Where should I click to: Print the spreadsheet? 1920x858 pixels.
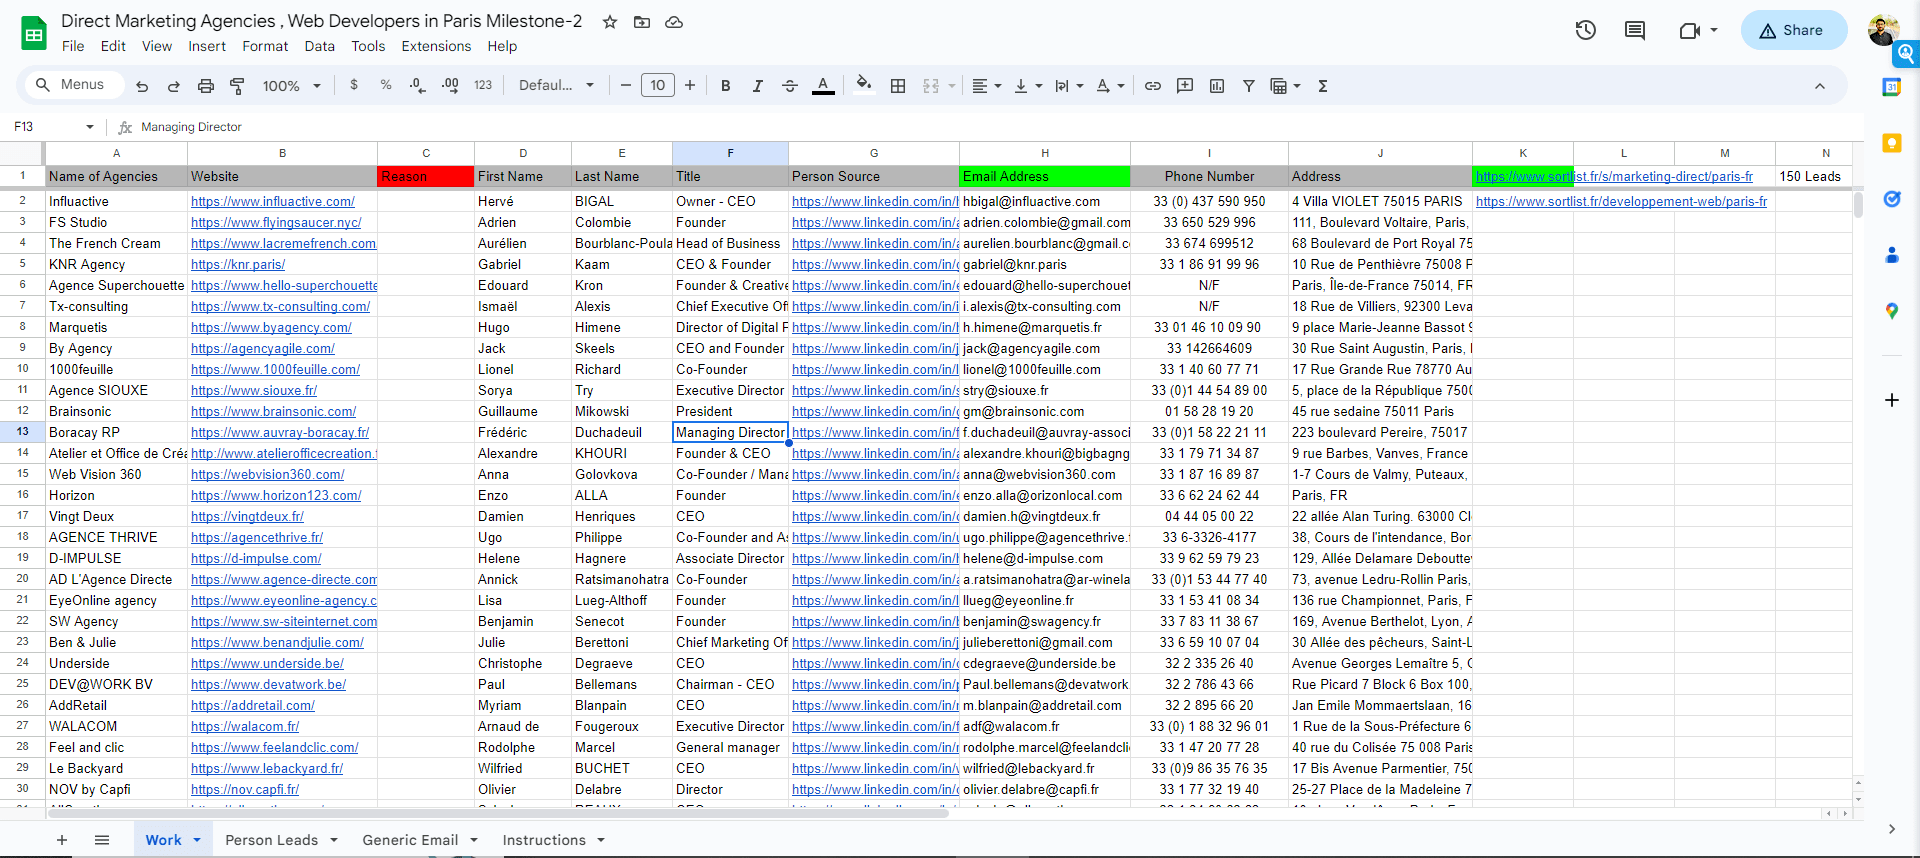[206, 86]
